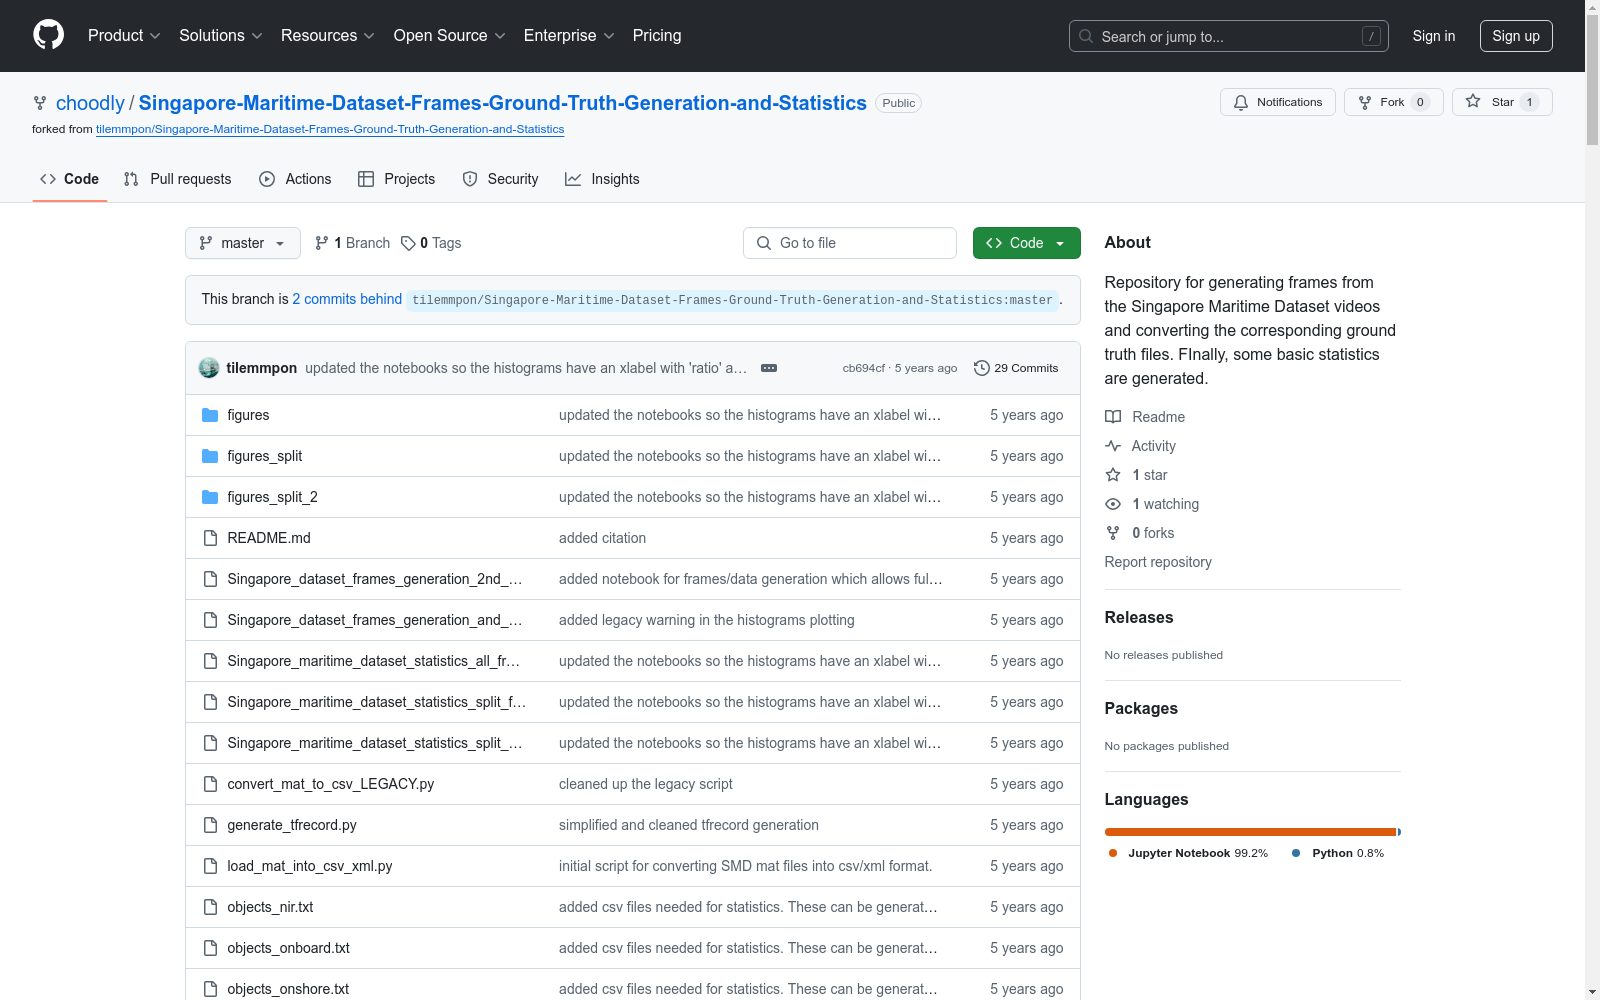This screenshot has width=1600, height=1000.
Task: Click the branch icon beside 1 Branch
Action: pyautogui.click(x=322, y=243)
